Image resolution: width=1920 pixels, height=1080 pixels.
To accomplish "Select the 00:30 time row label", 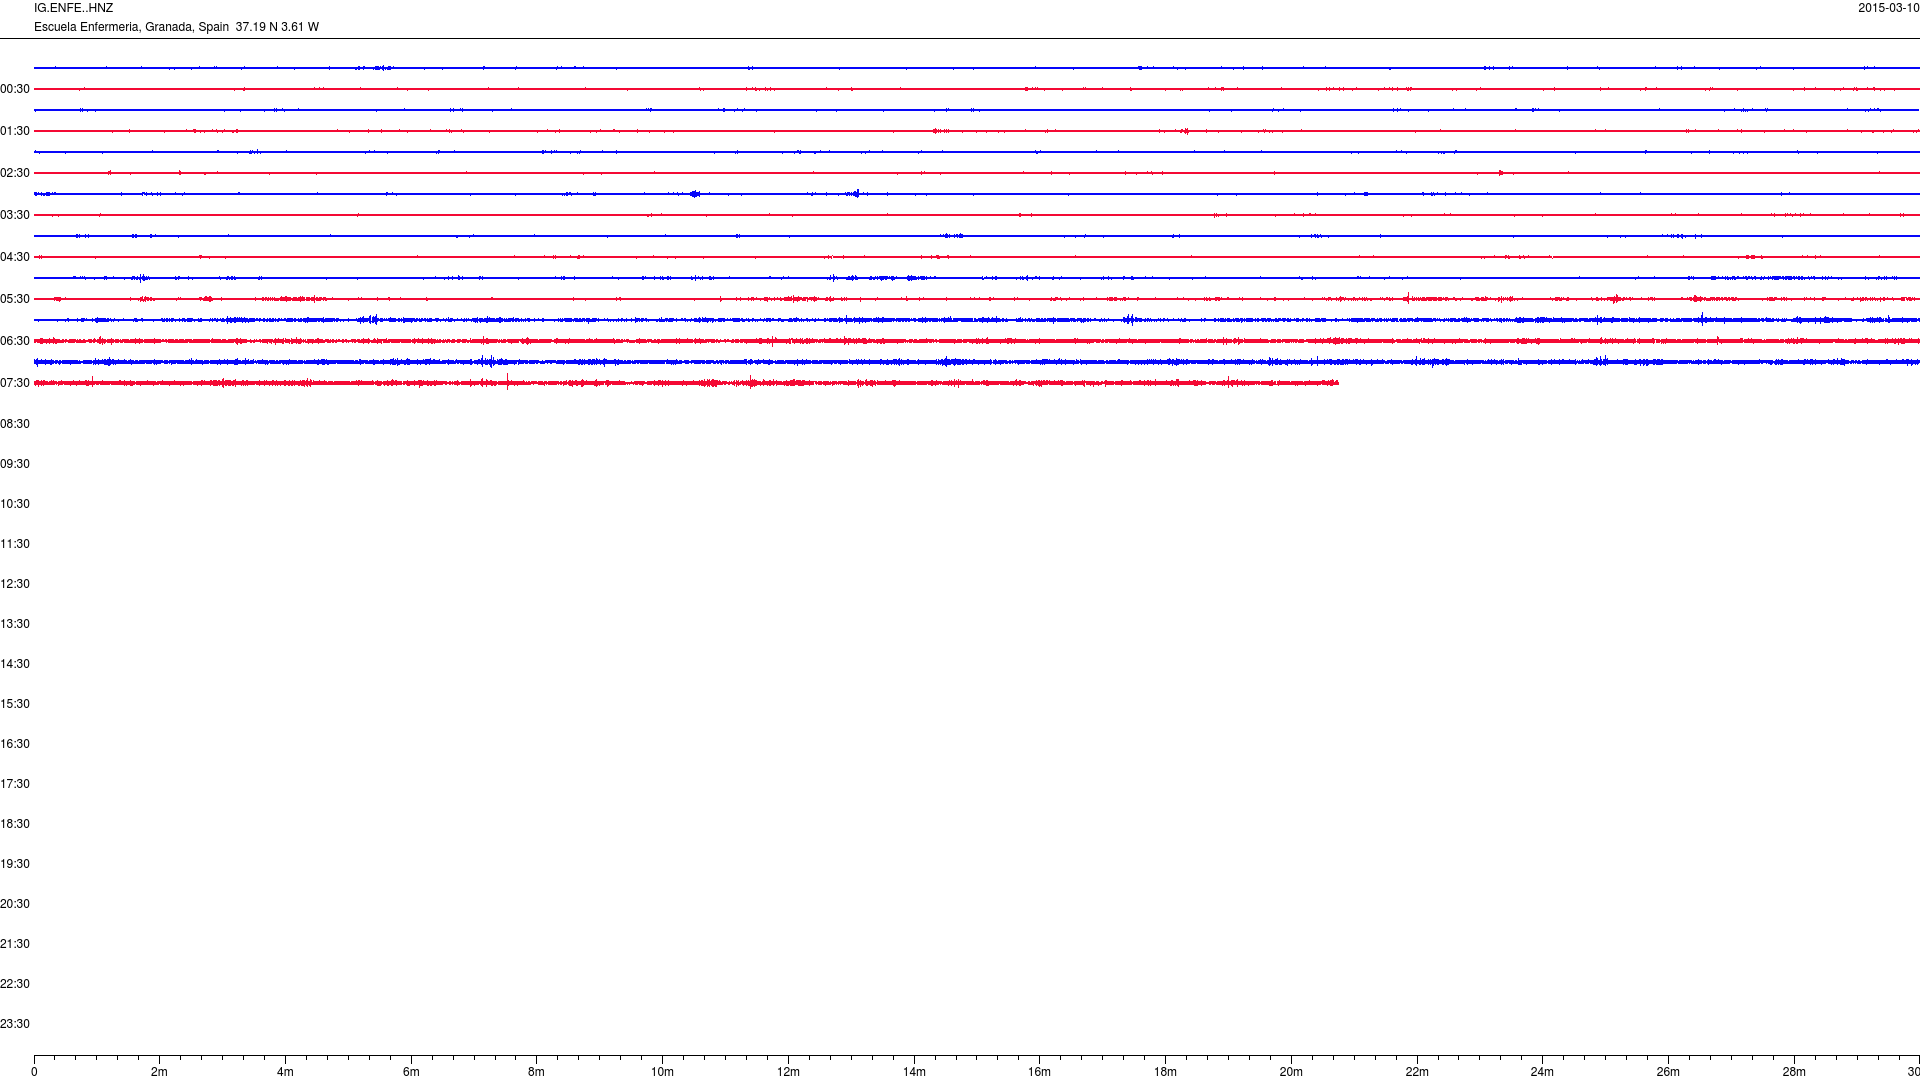I will (15, 89).
